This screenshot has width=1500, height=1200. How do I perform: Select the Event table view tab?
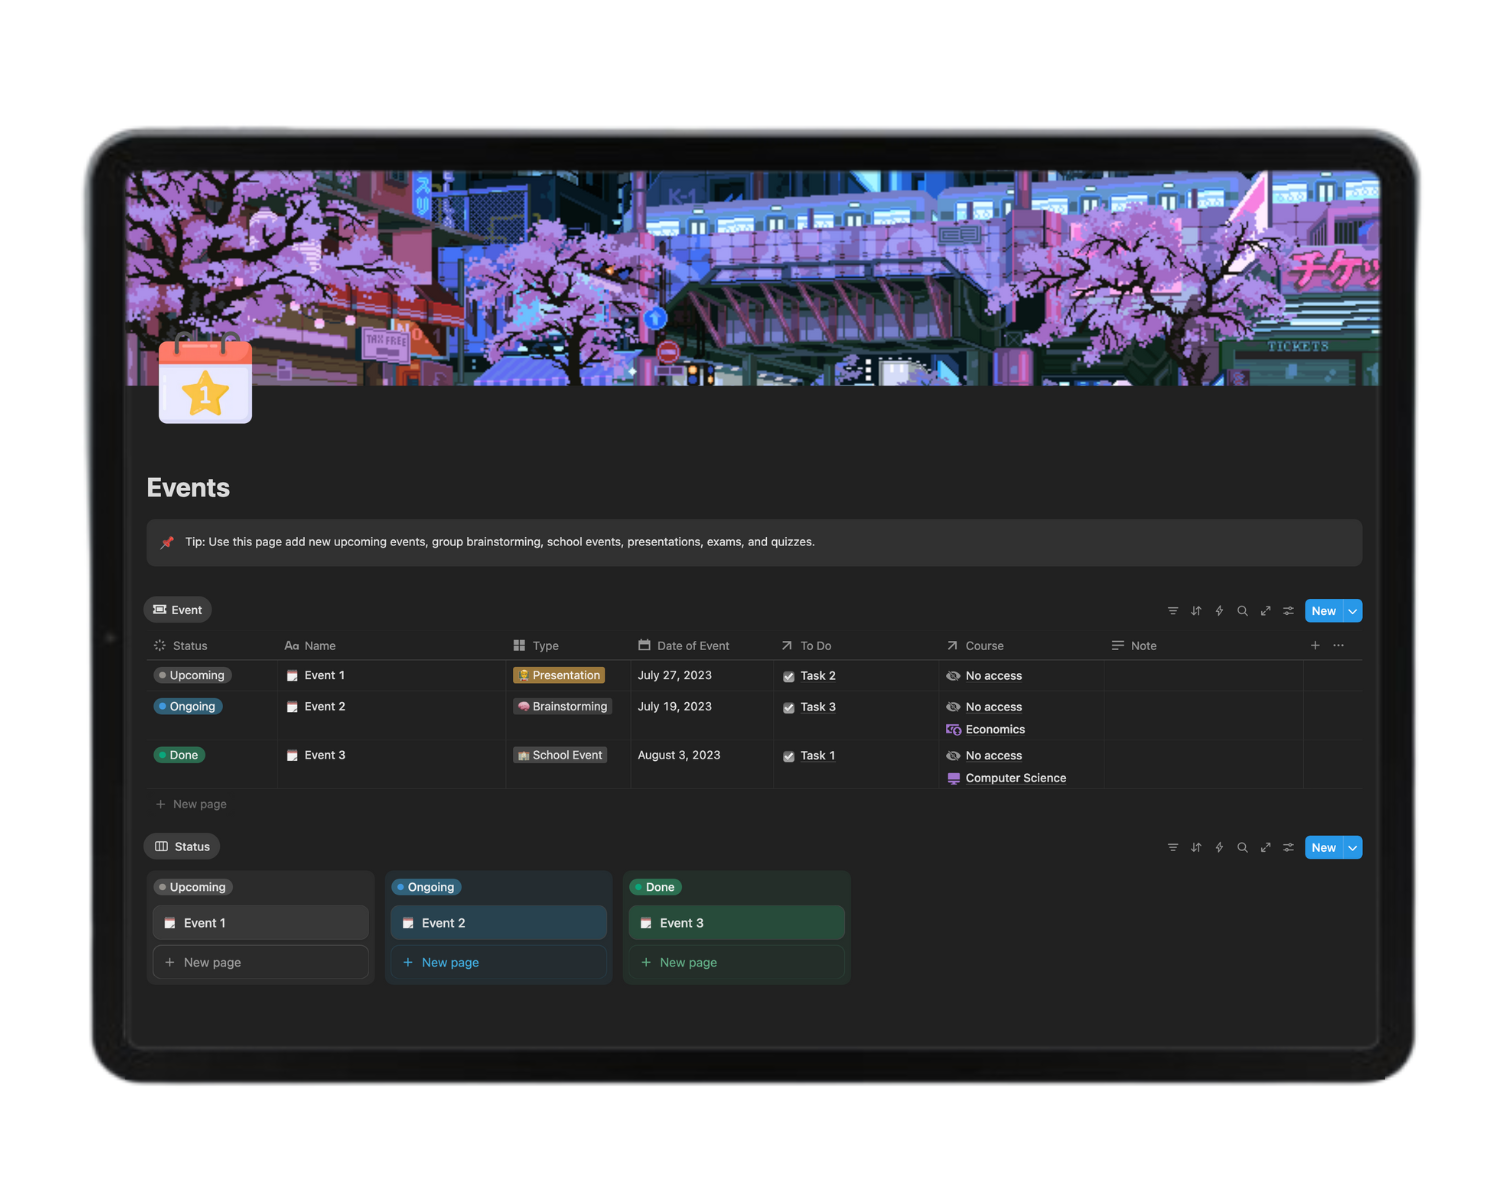click(x=178, y=610)
